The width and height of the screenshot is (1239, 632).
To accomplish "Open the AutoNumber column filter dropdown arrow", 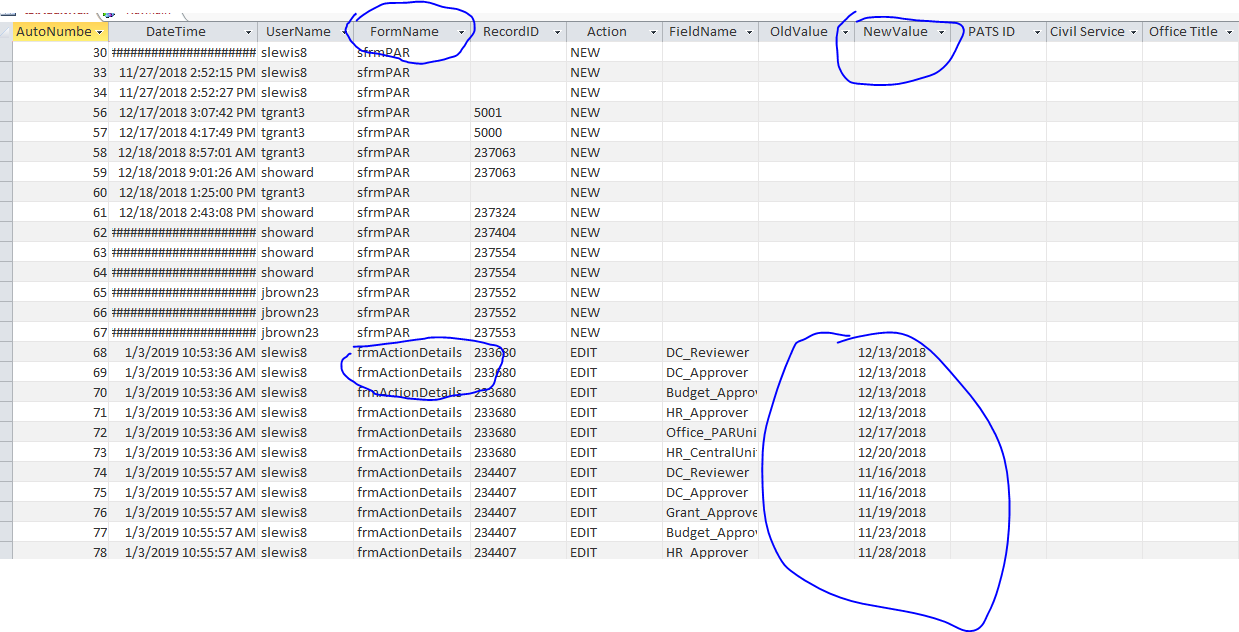I will pyautogui.click(x=99, y=32).
